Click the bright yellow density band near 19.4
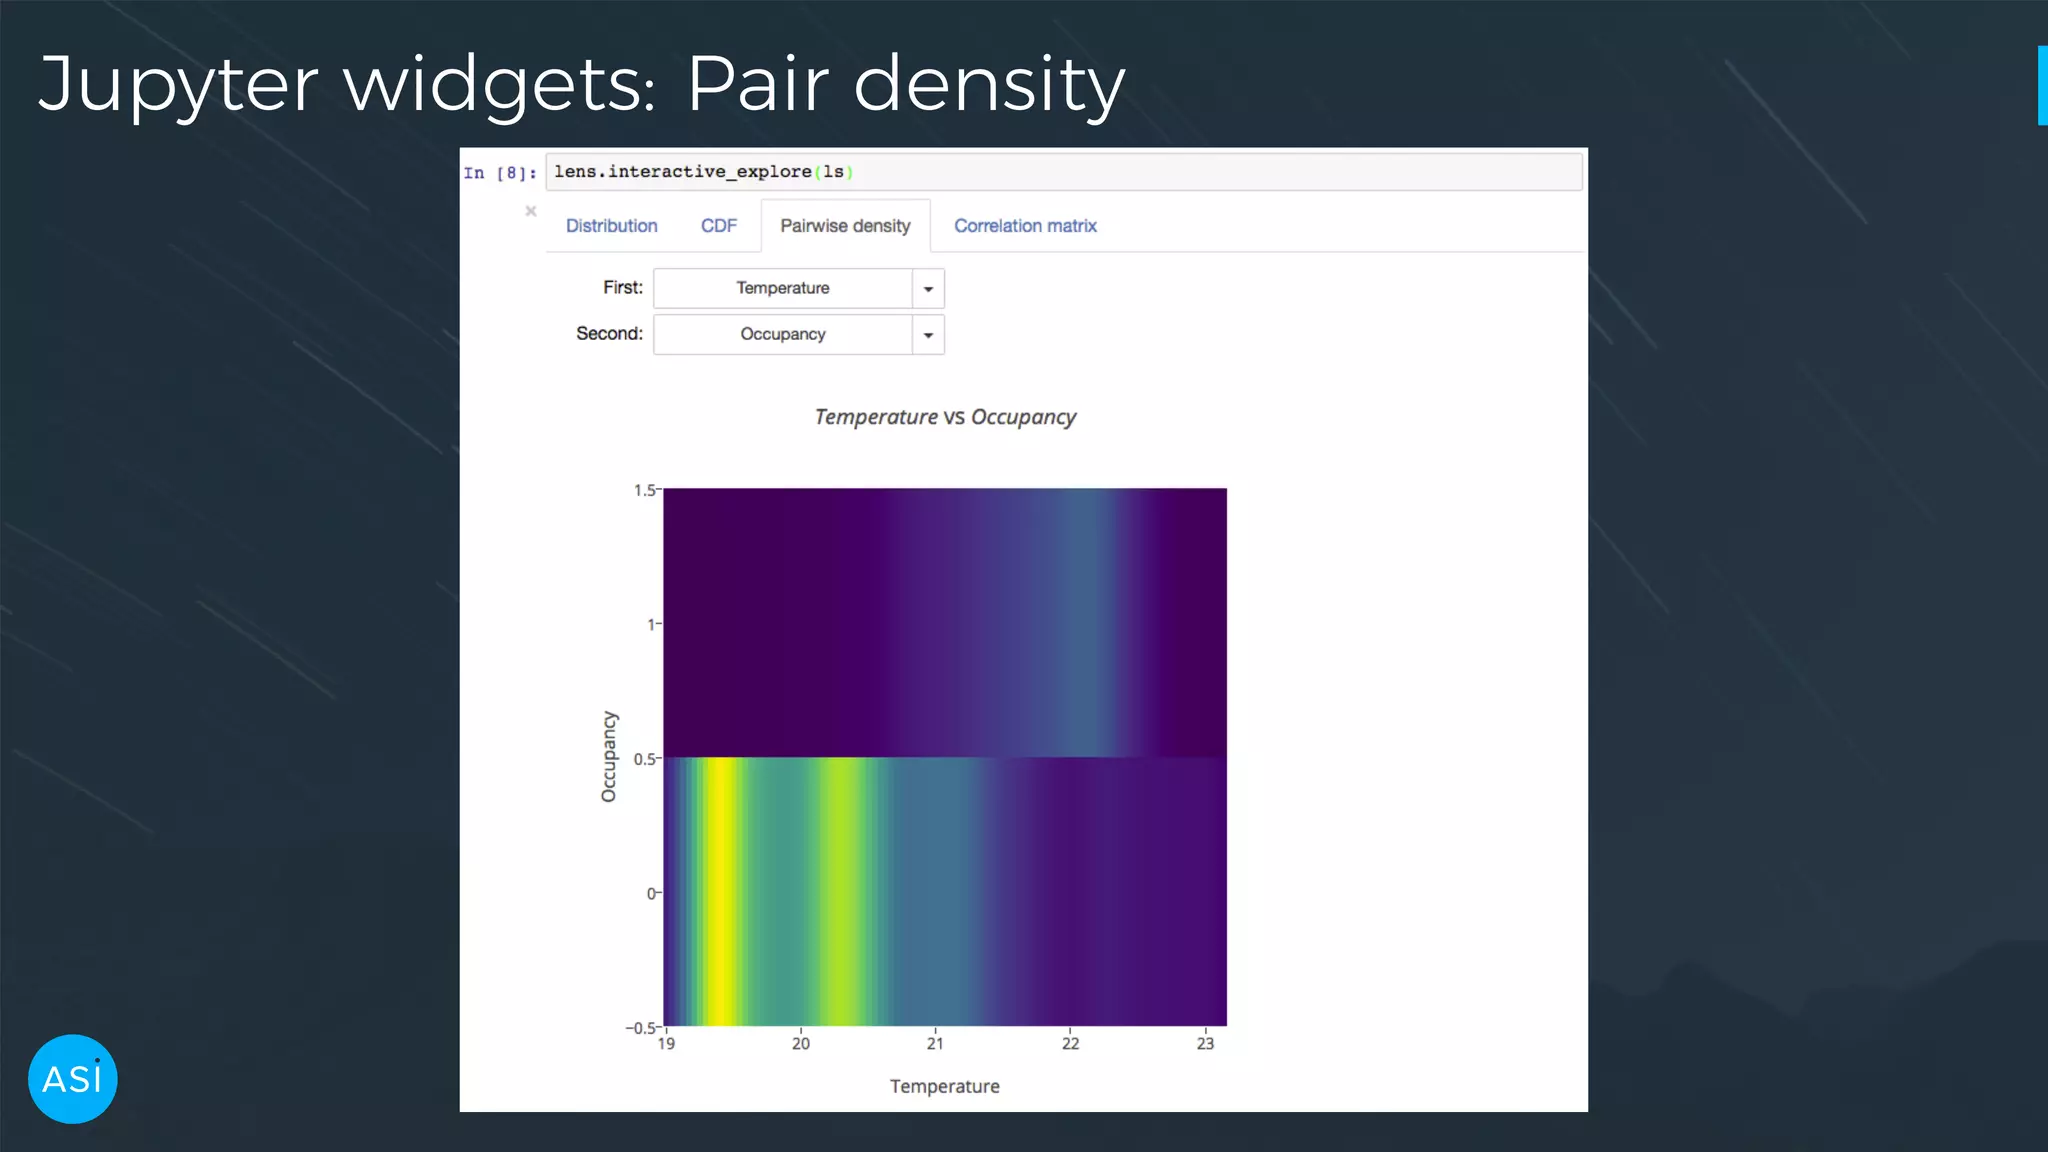Viewport: 2048px width, 1152px height. click(x=720, y=891)
